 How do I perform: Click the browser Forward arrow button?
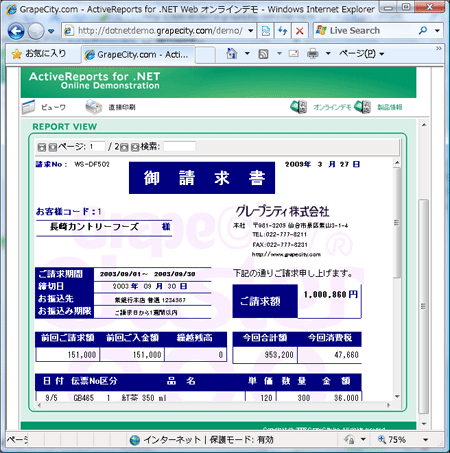pyautogui.click(x=35, y=31)
